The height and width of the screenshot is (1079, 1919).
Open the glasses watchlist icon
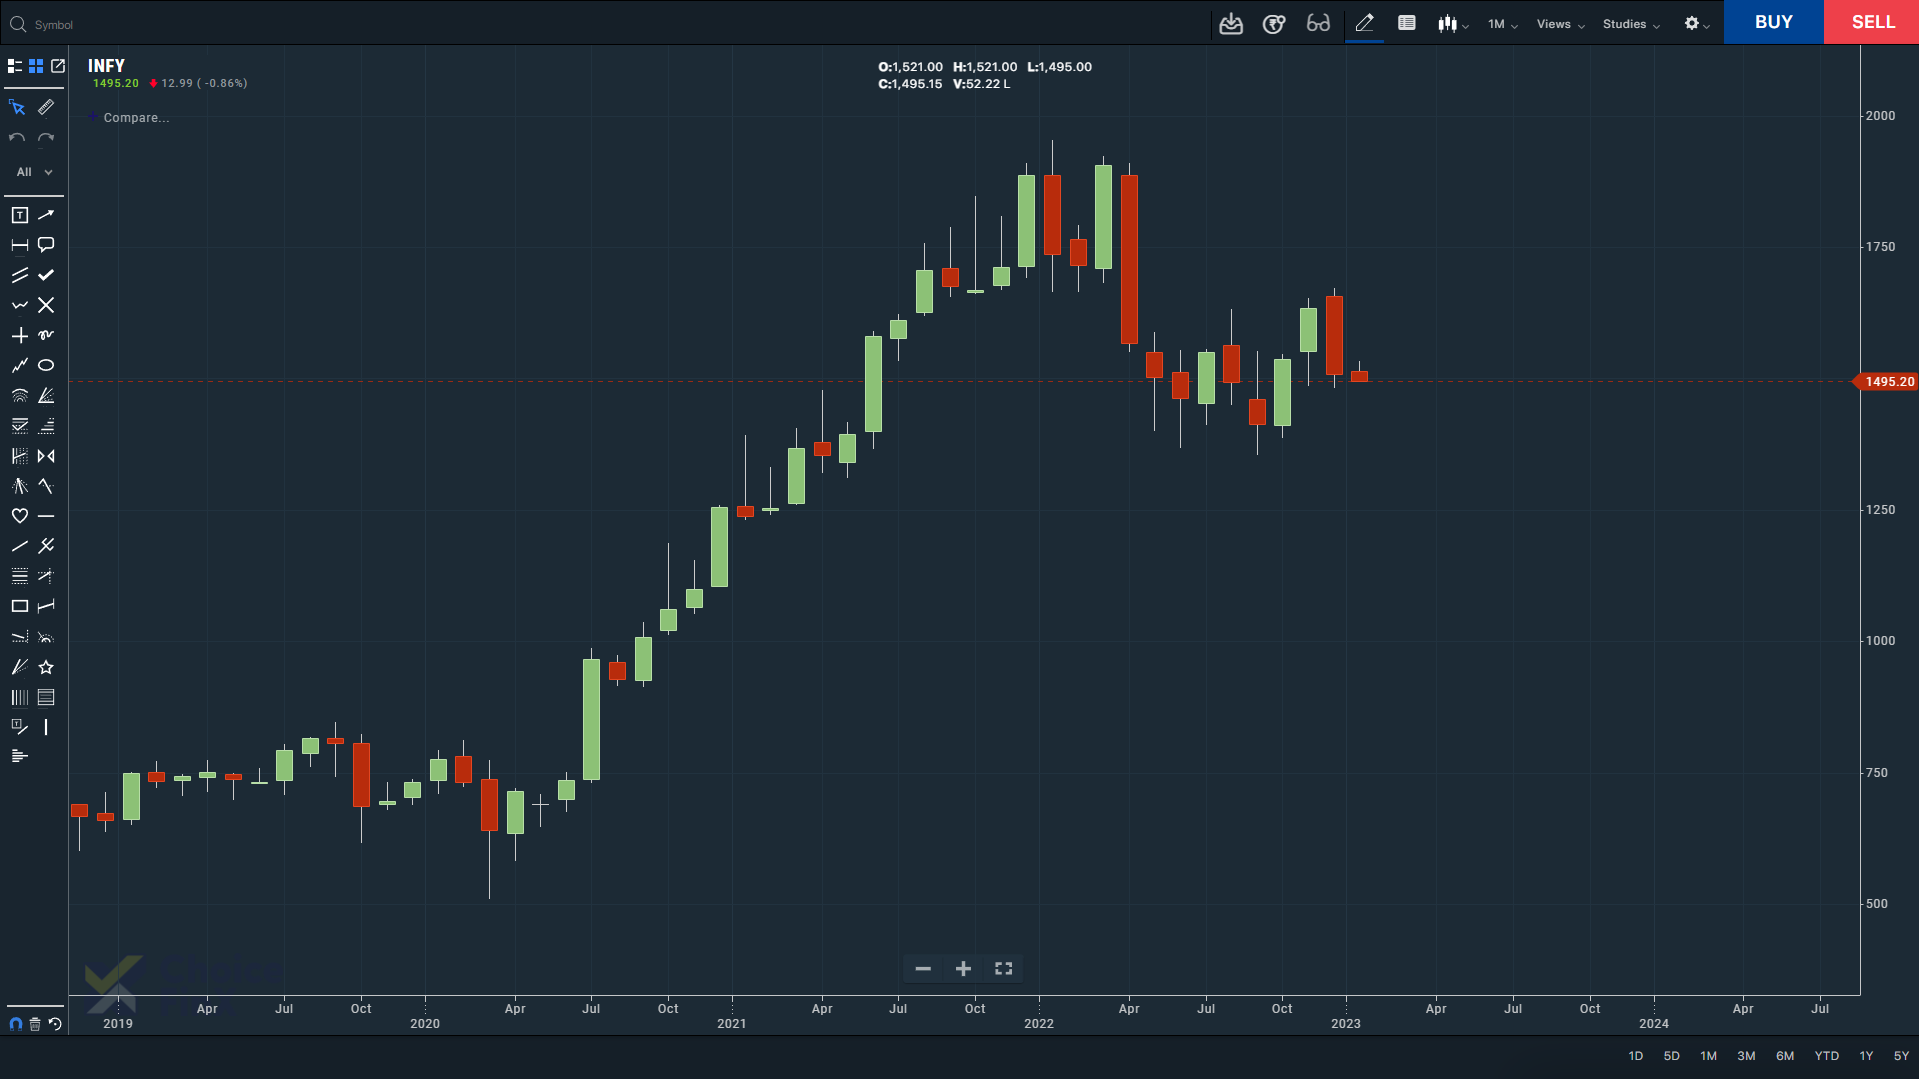[1318, 23]
